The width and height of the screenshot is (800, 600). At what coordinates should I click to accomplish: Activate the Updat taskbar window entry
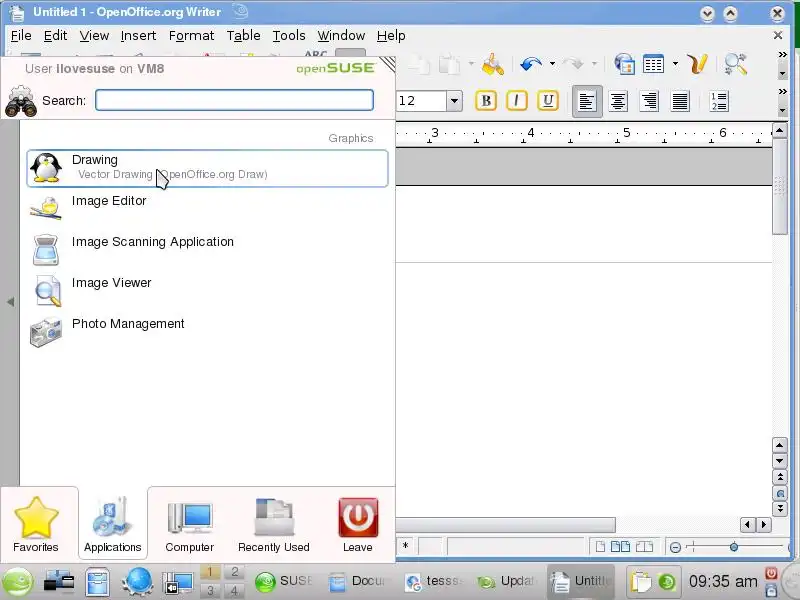pos(507,581)
